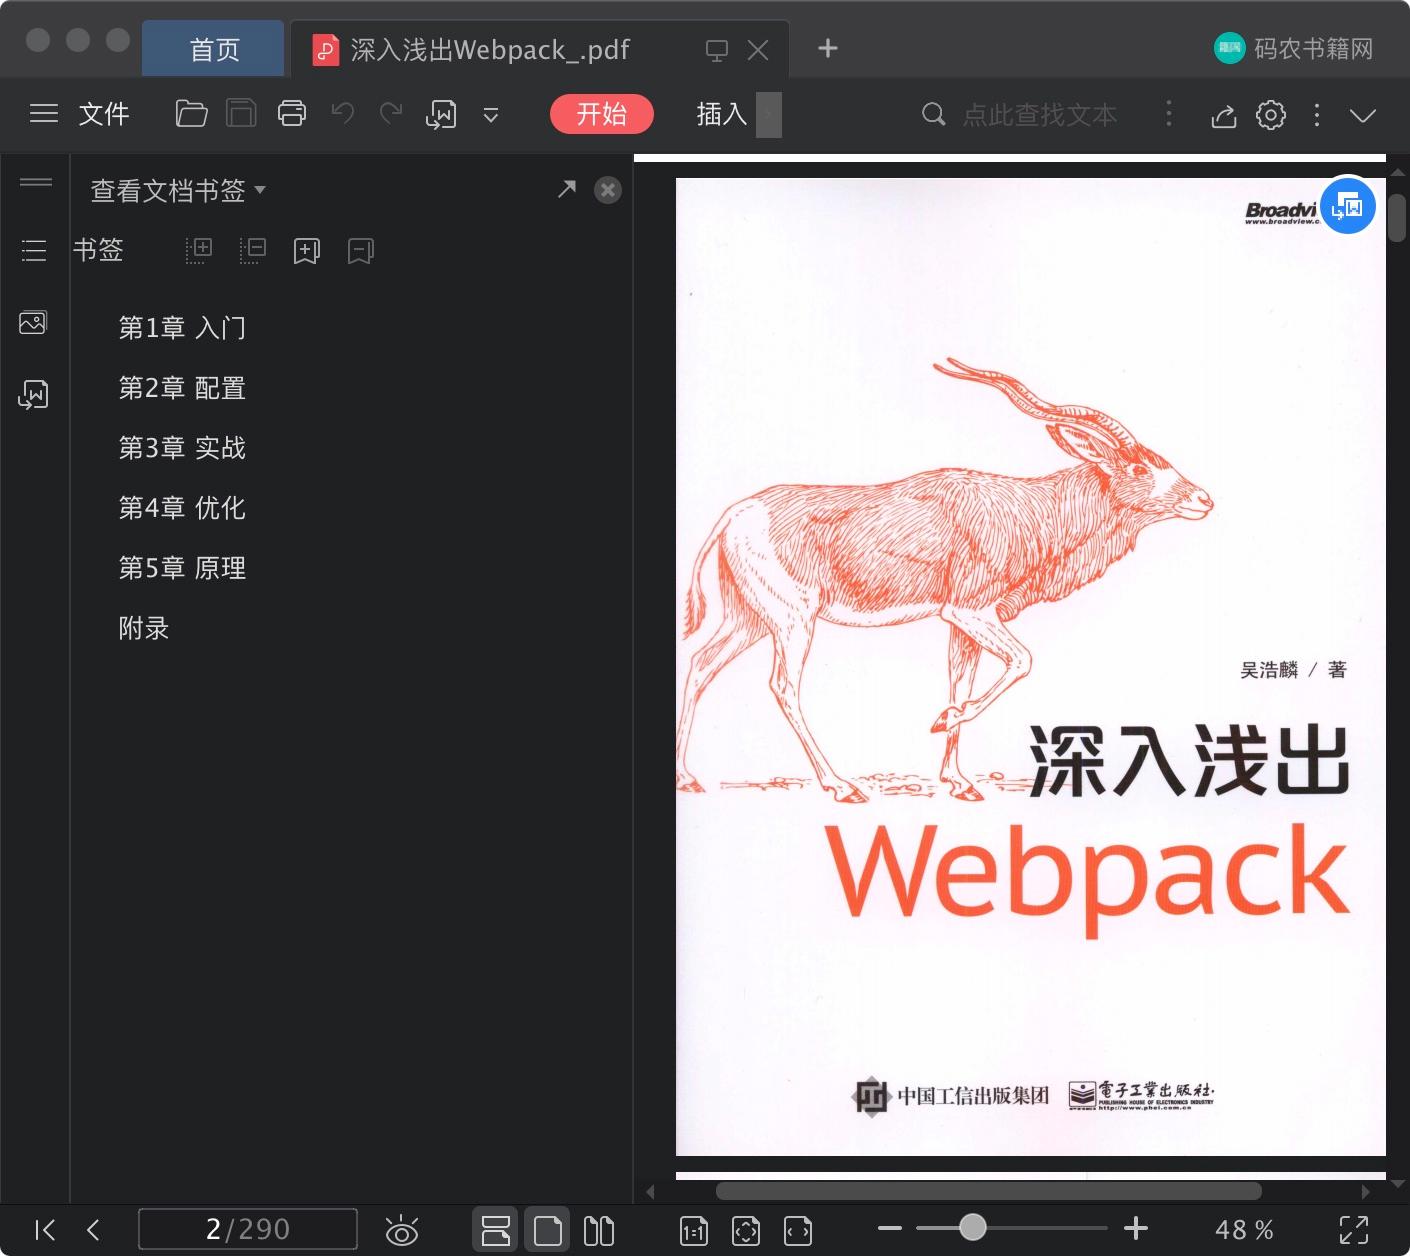Select the 插入 ribbon tab

[x=722, y=114]
